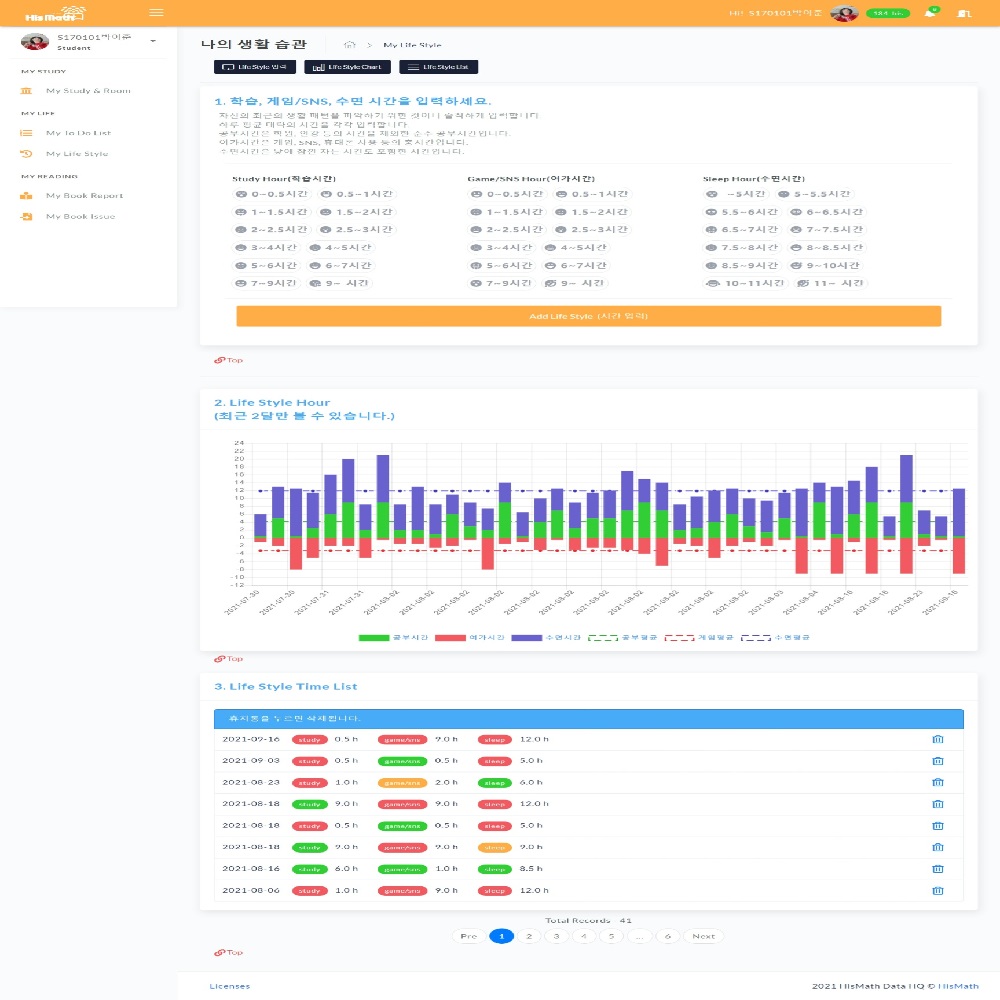Click the HisMath logo

tap(42, 13)
